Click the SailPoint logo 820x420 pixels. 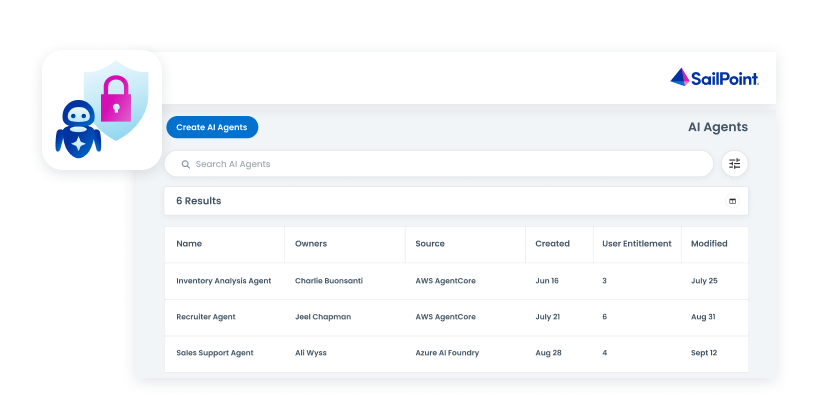[714, 78]
